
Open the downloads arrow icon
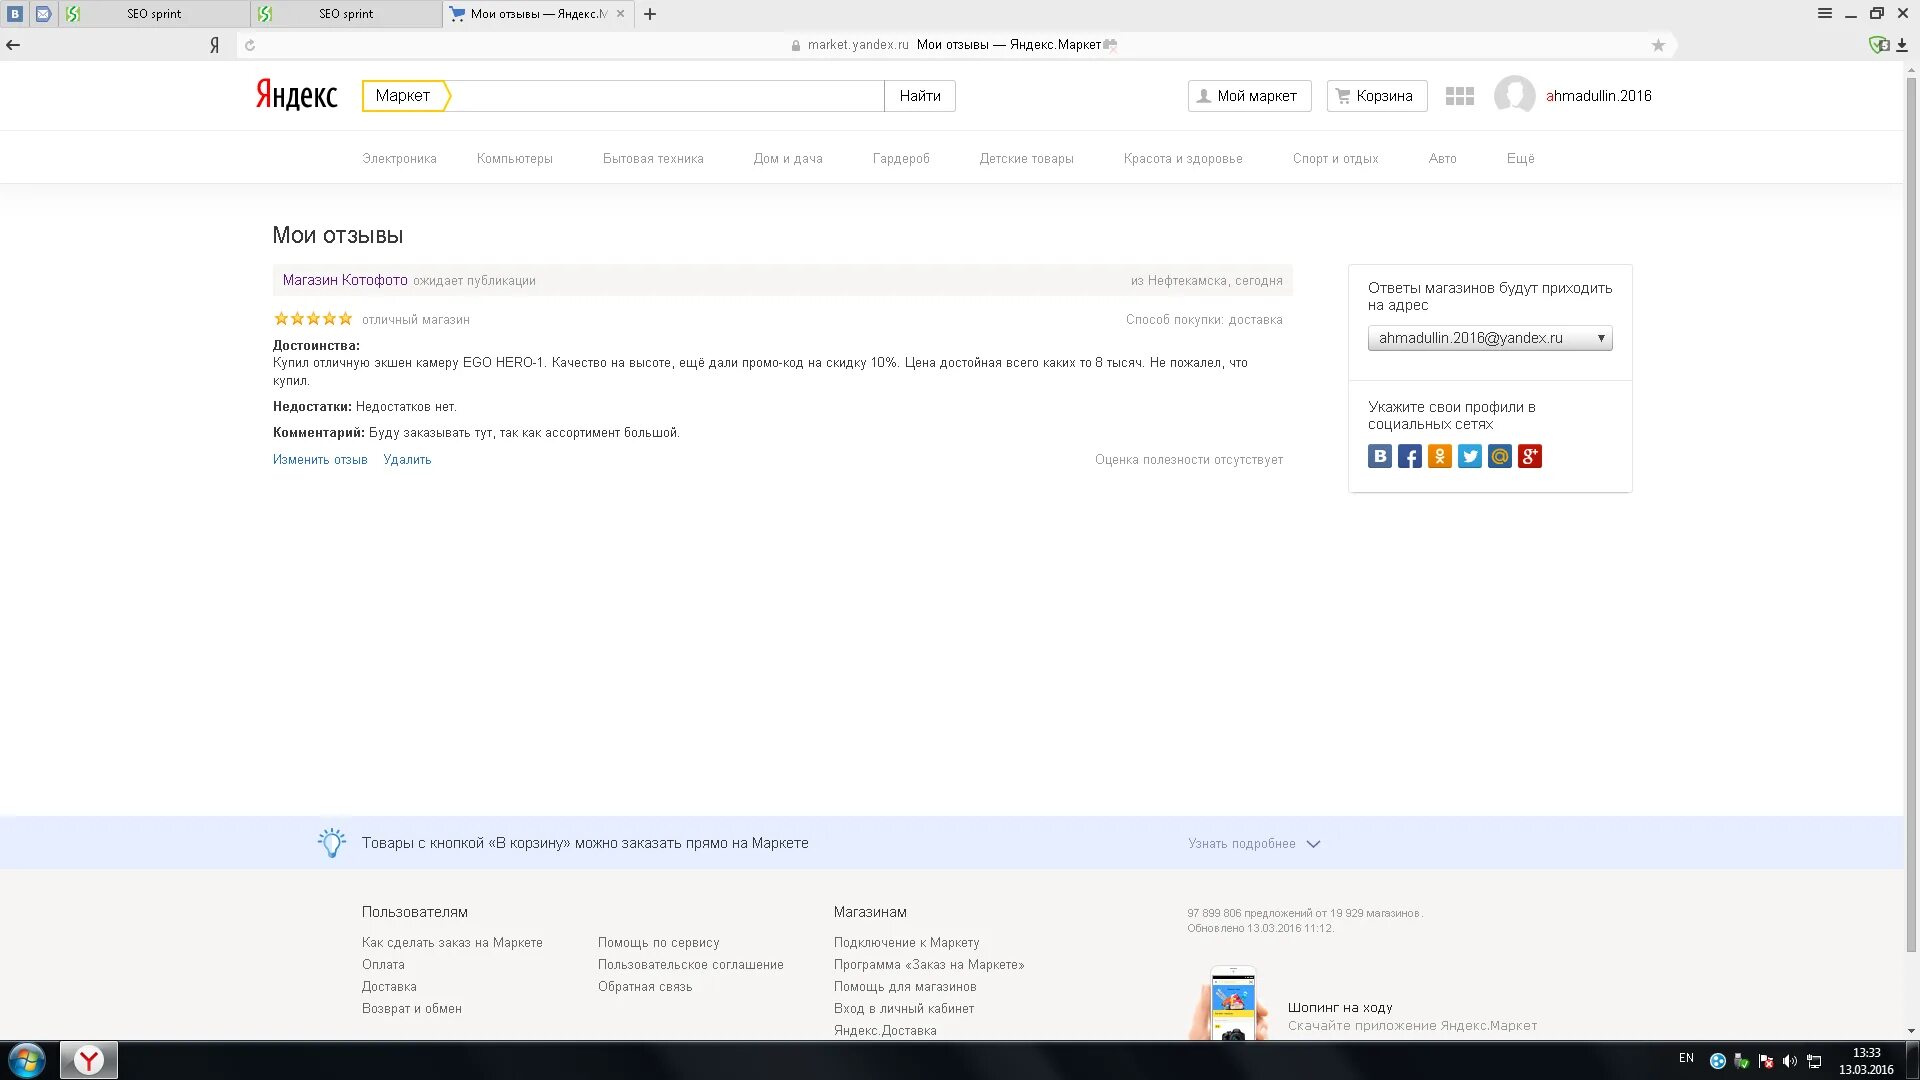(1902, 45)
